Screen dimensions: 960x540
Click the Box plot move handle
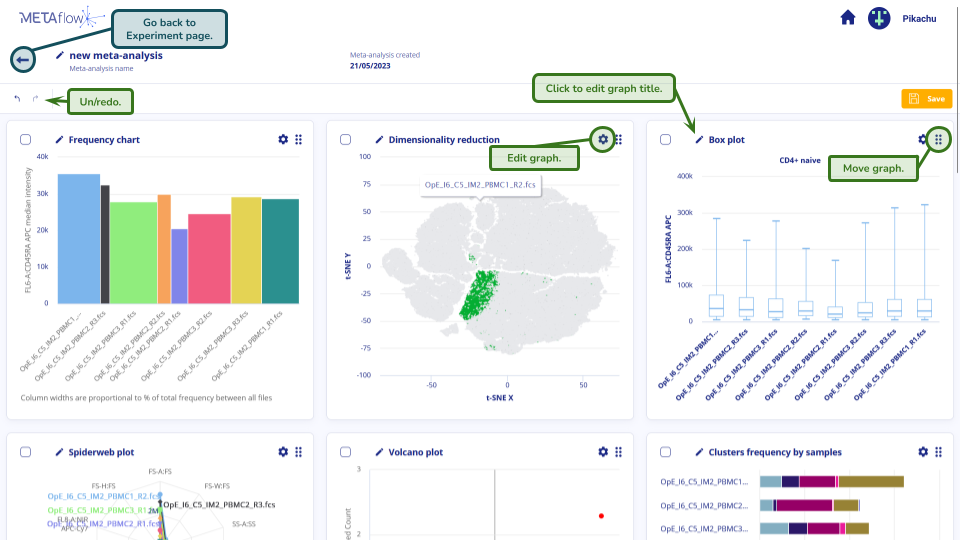[938, 140]
